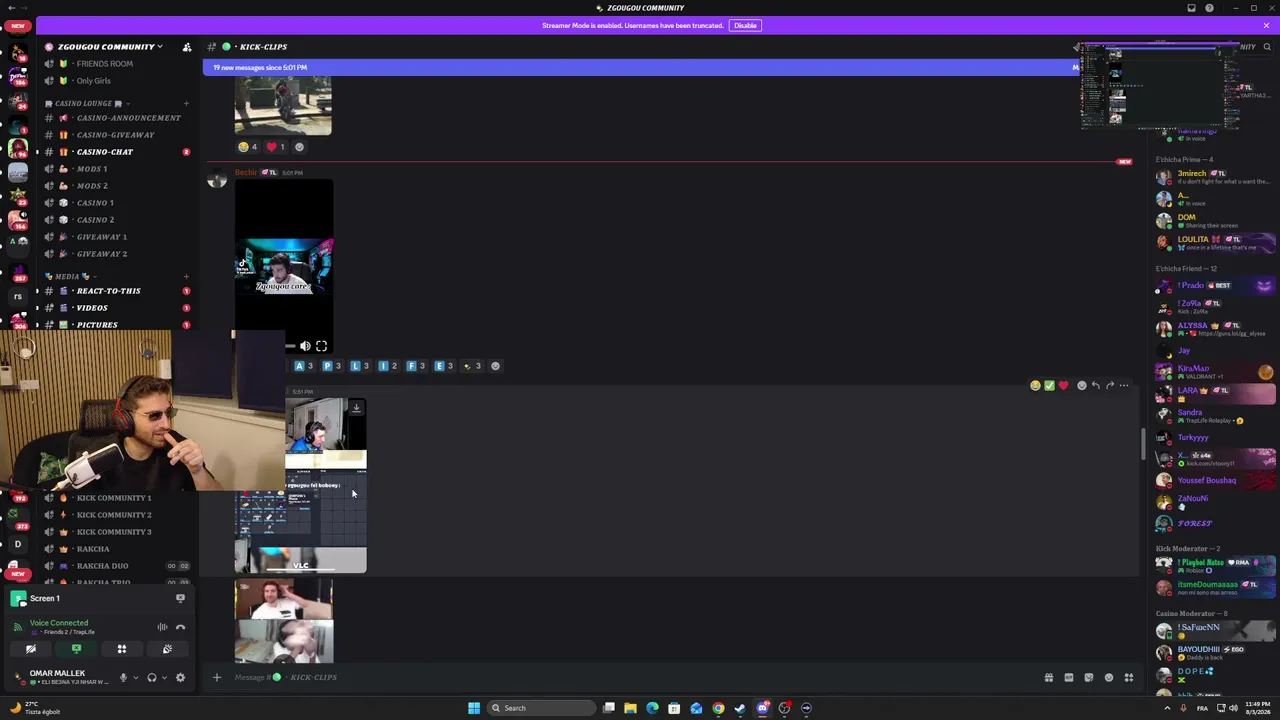The image size is (1280, 720).
Task: Open the REACT-TO-THIS channel
Action: coord(116,291)
